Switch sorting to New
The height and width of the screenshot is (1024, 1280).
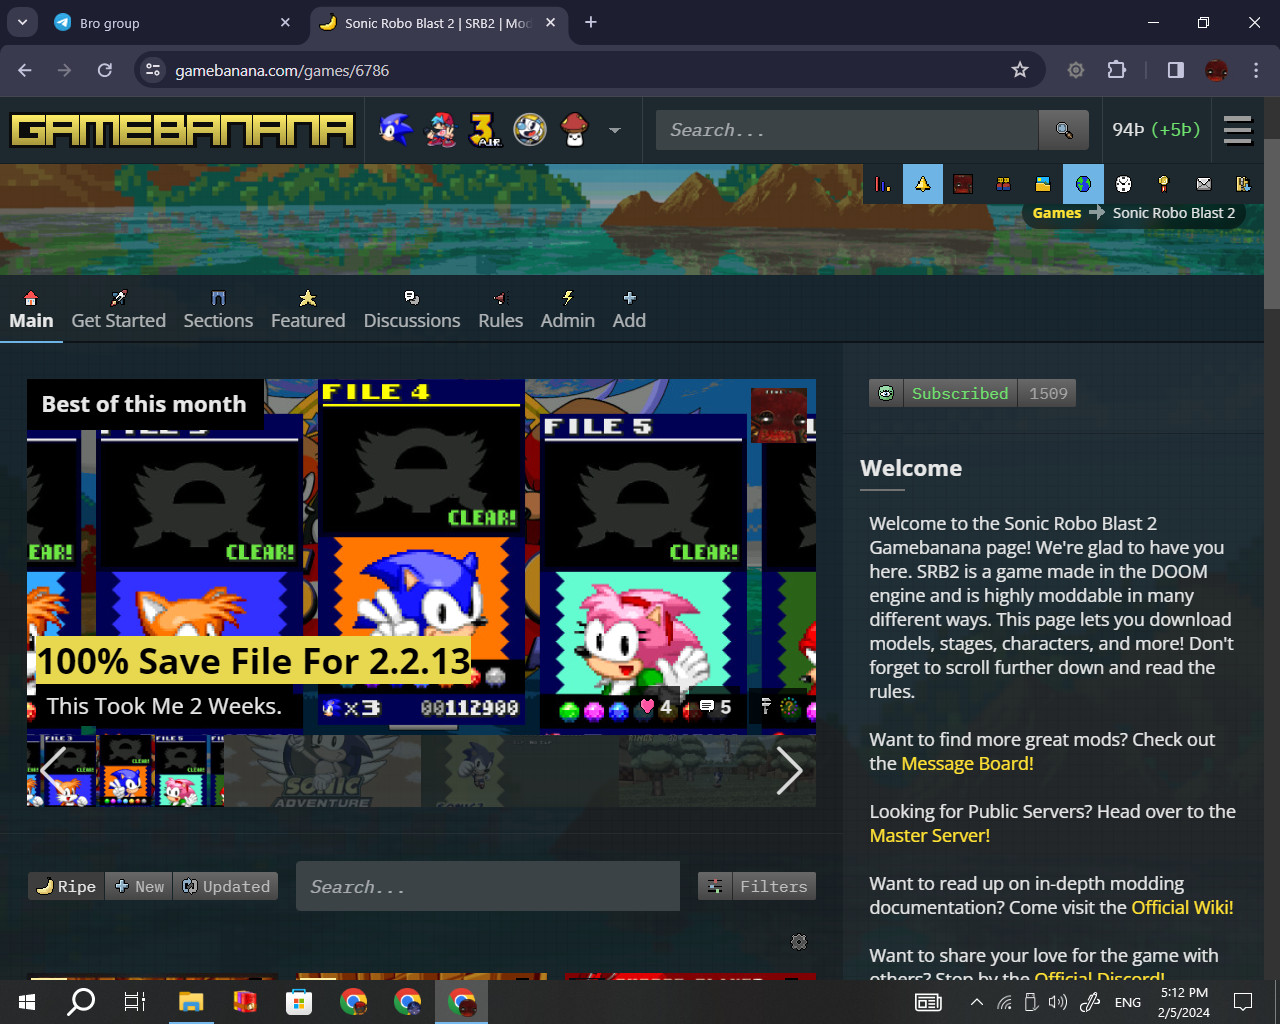click(x=139, y=886)
